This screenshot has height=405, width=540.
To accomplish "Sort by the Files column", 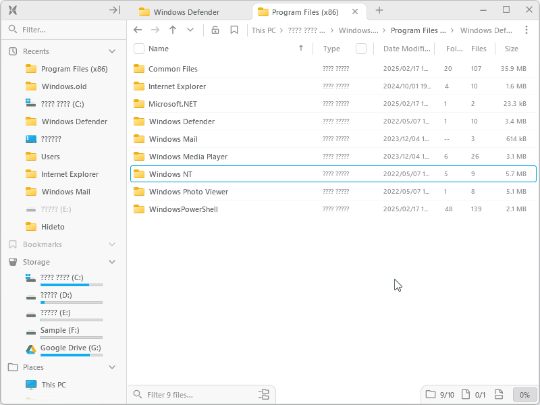I will (479, 49).
